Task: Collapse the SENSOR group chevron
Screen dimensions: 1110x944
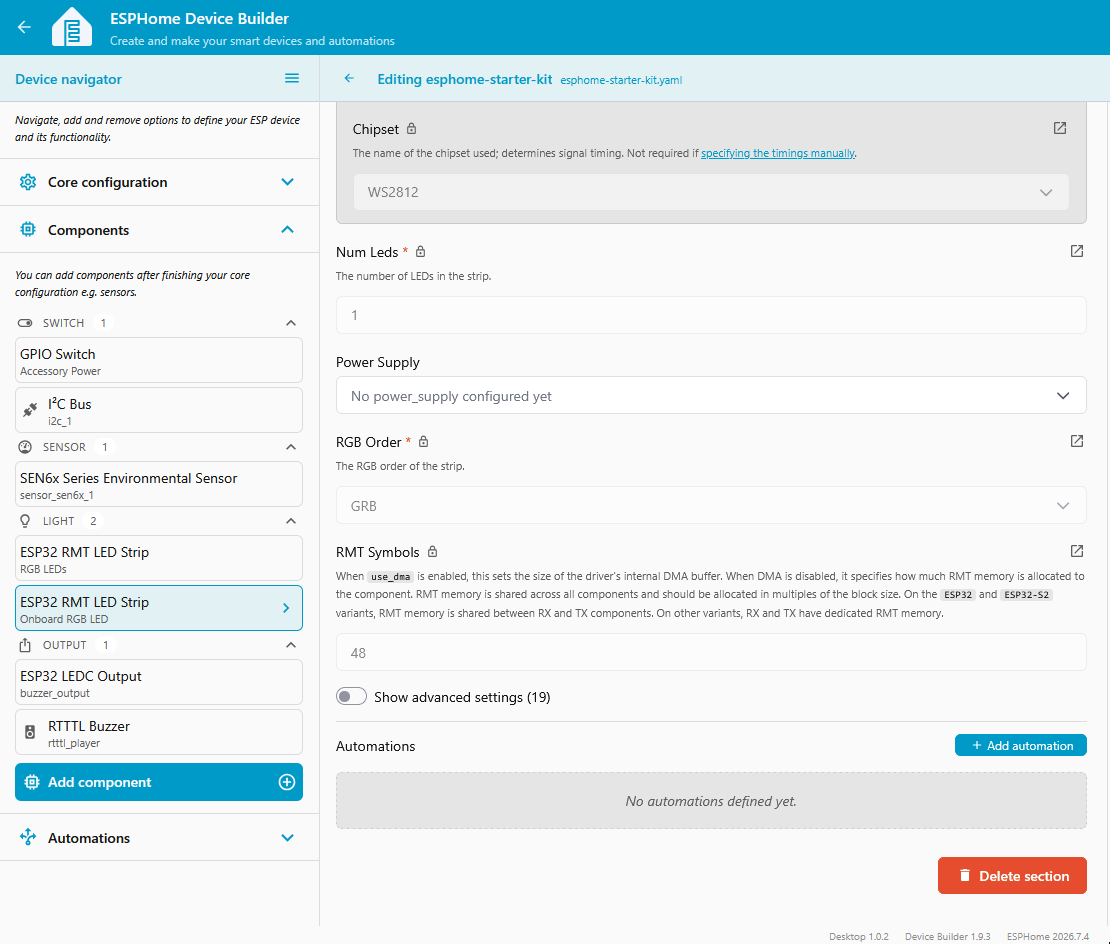Action: [x=291, y=447]
